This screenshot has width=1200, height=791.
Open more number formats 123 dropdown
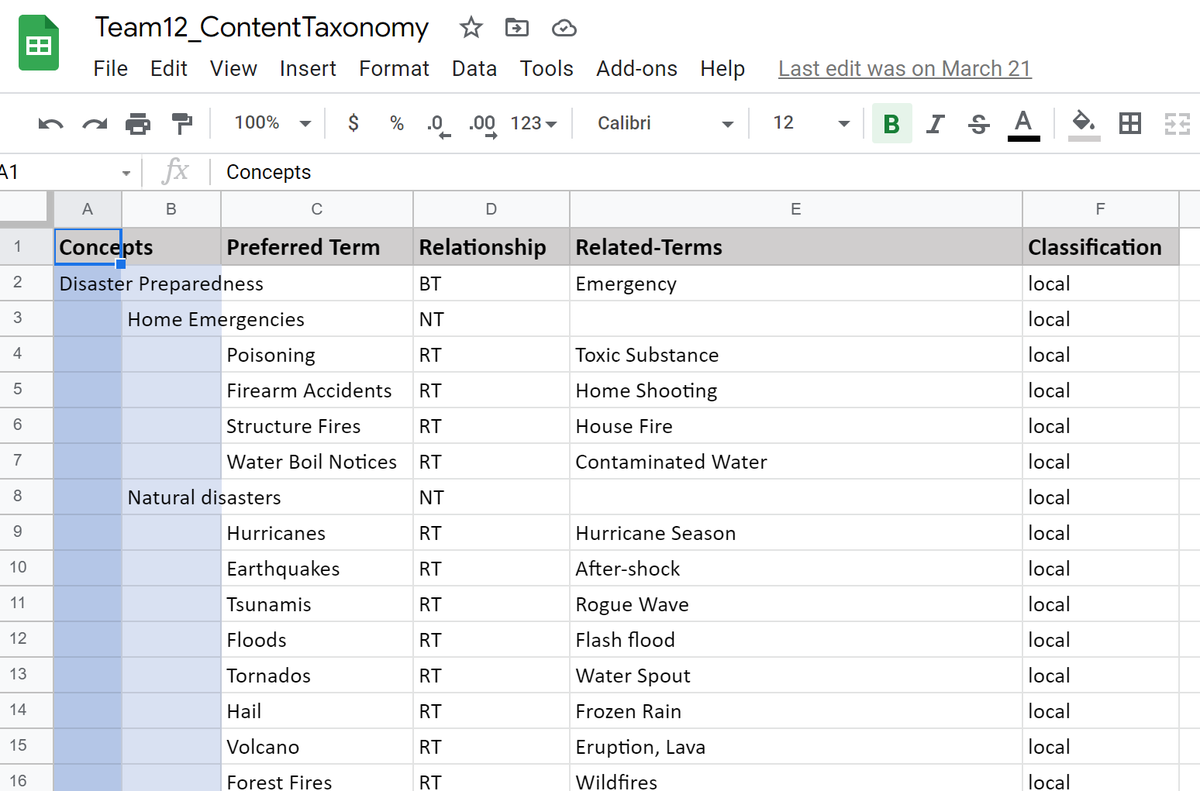pyautogui.click(x=533, y=123)
